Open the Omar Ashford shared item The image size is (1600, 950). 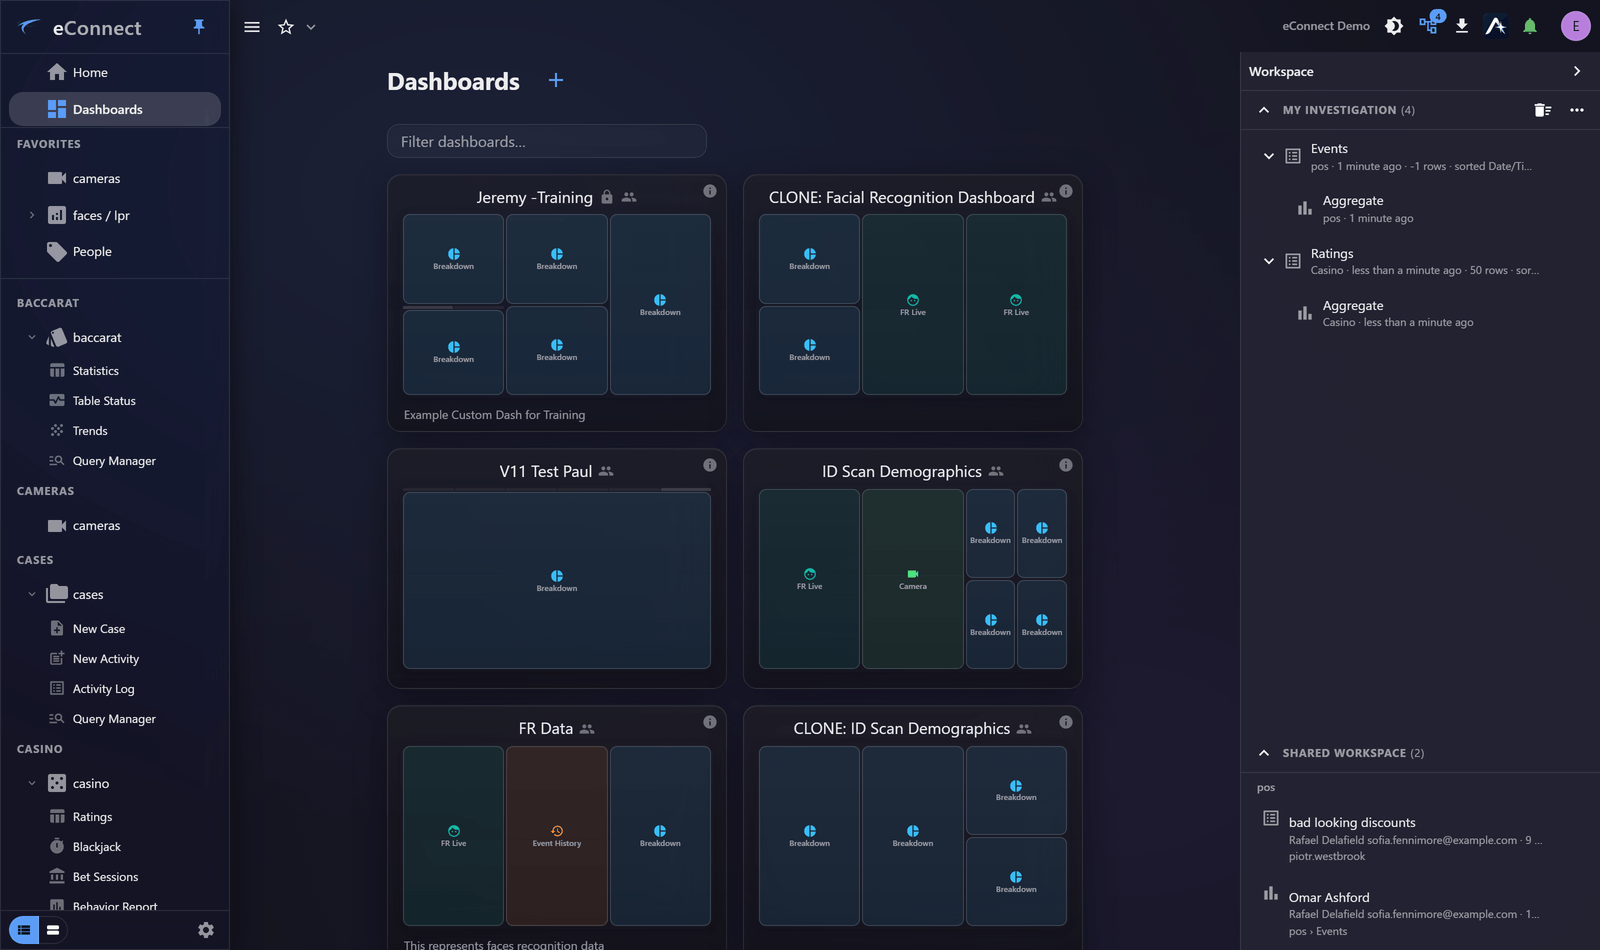tap(1420, 913)
